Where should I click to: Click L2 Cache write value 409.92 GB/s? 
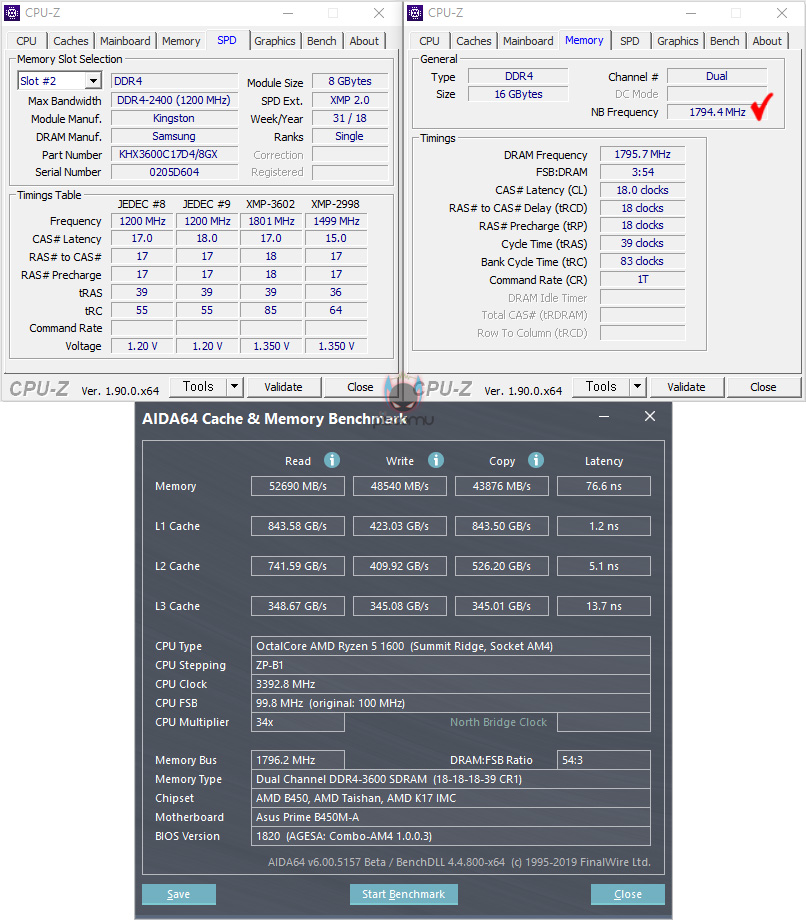pyautogui.click(x=399, y=566)
